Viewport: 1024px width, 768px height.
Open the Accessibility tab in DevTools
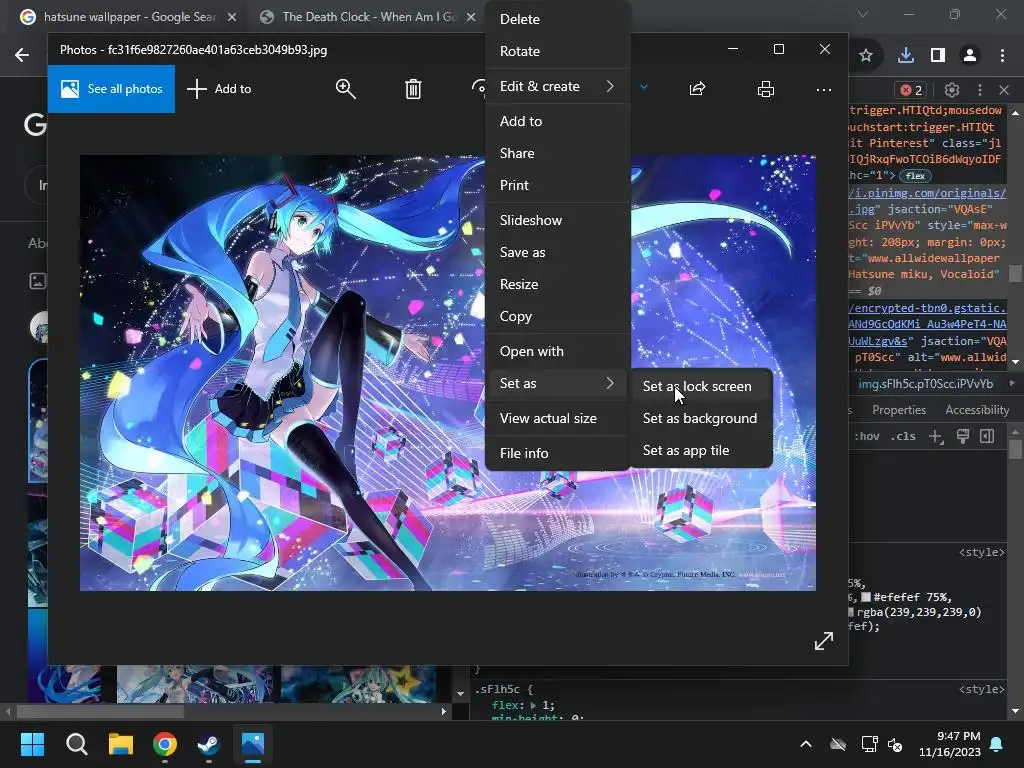(x=977, y=410)
